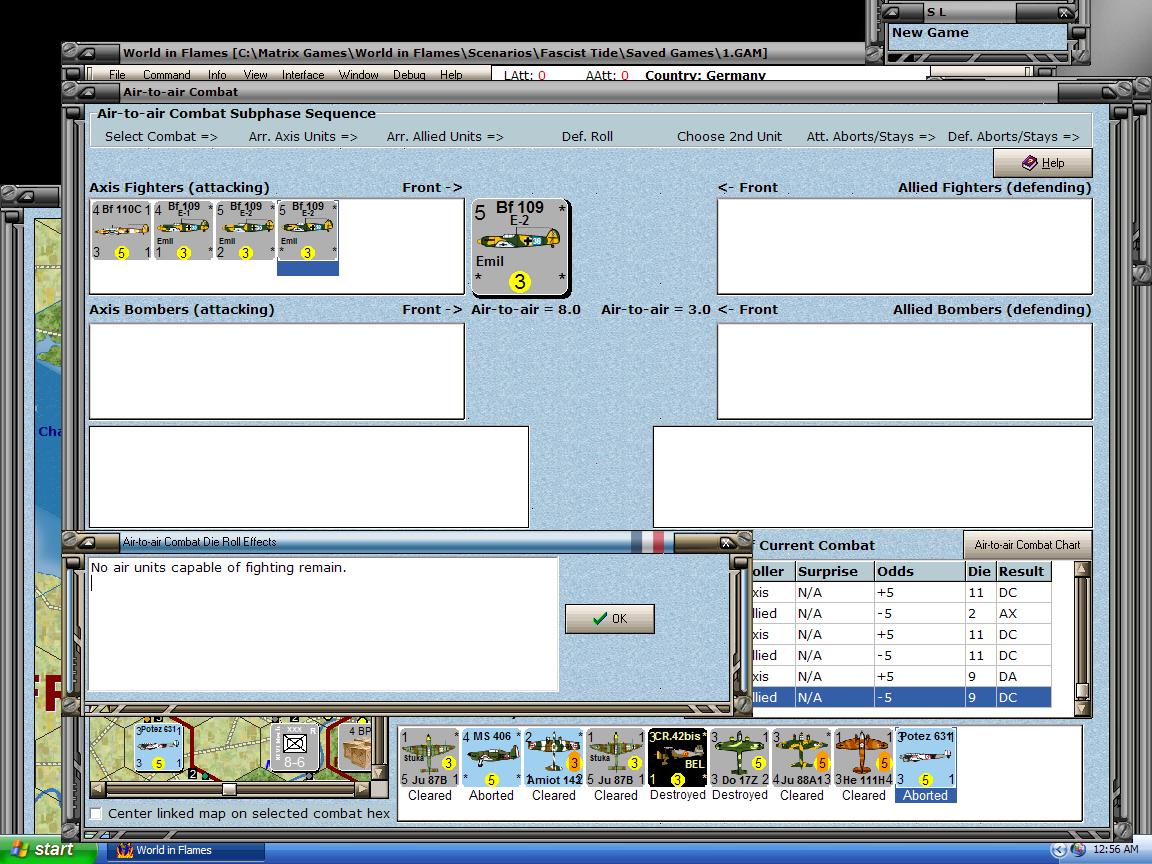Click the DA result cell in combat table
The image size is (1152, 864).
(1023, 676)
